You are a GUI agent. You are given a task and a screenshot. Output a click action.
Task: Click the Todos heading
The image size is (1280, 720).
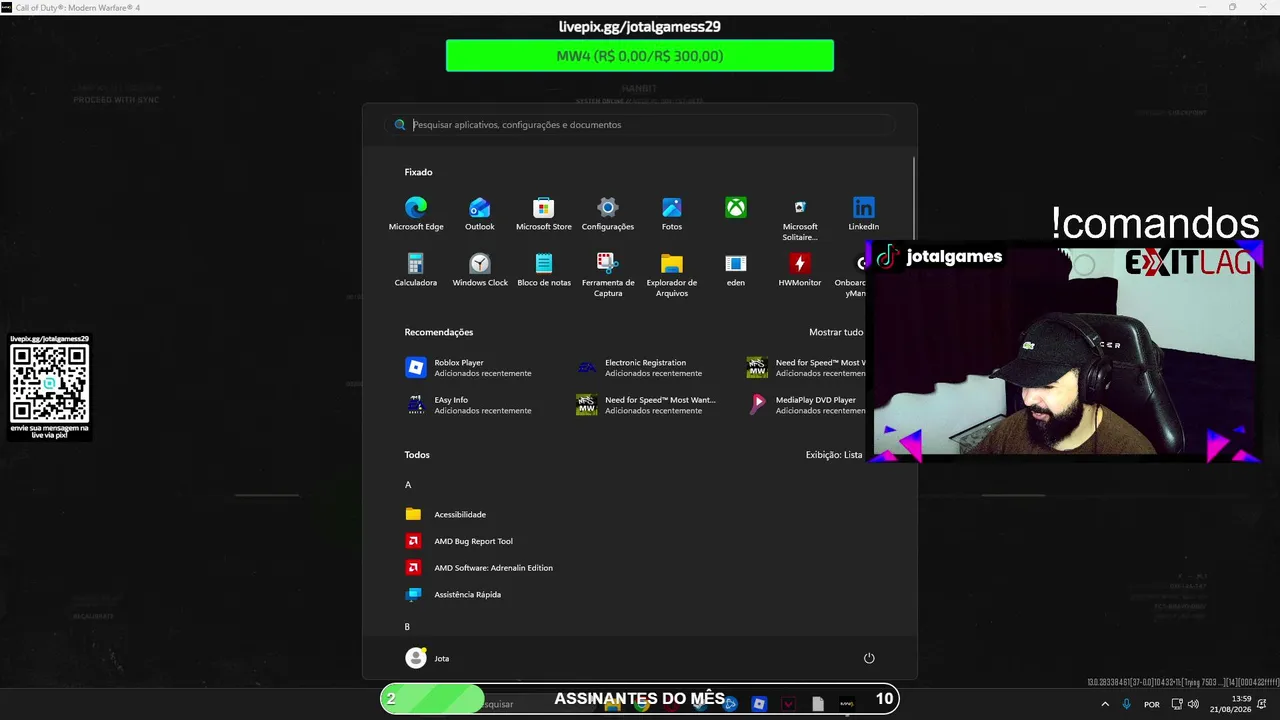coord(417,455)
